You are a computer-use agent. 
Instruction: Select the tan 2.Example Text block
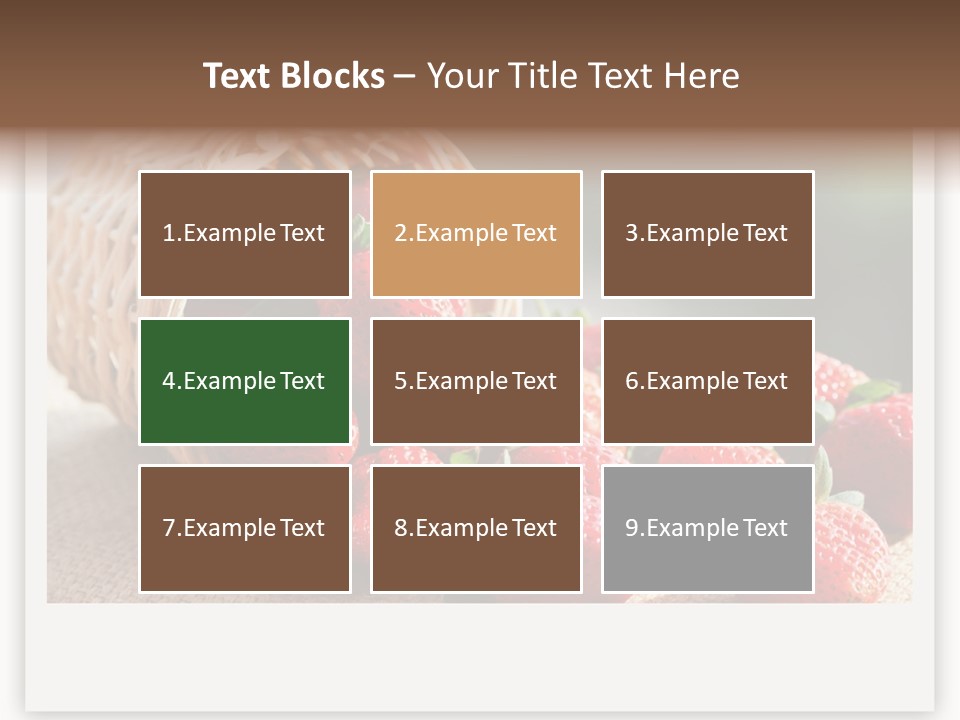(x=476, y=234)
